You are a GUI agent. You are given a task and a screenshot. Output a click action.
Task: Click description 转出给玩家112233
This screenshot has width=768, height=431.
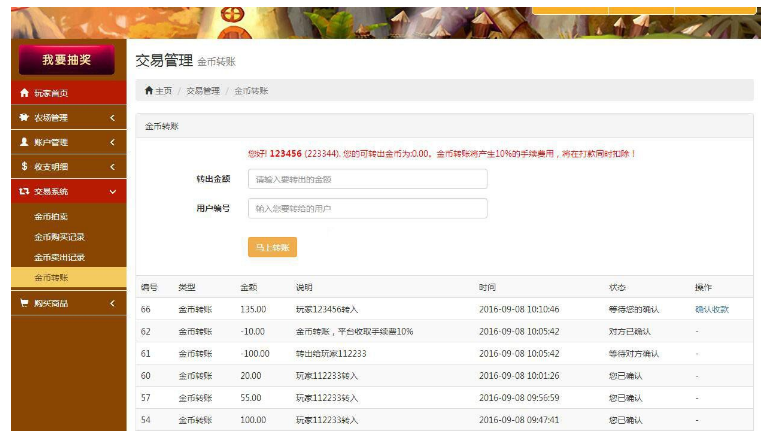click(x=331, y=354)
